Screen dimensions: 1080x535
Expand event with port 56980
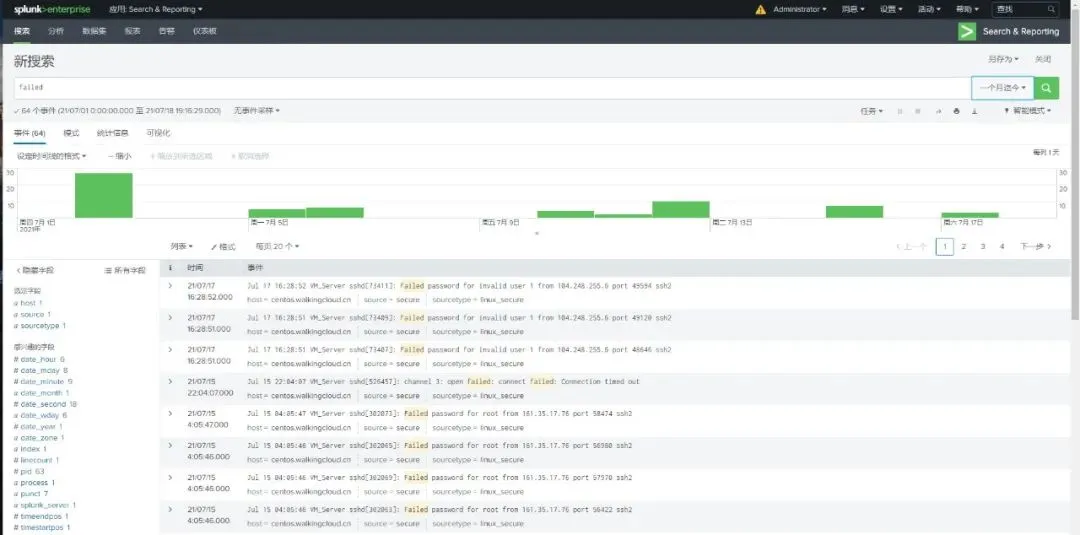(x=170, y=445)
